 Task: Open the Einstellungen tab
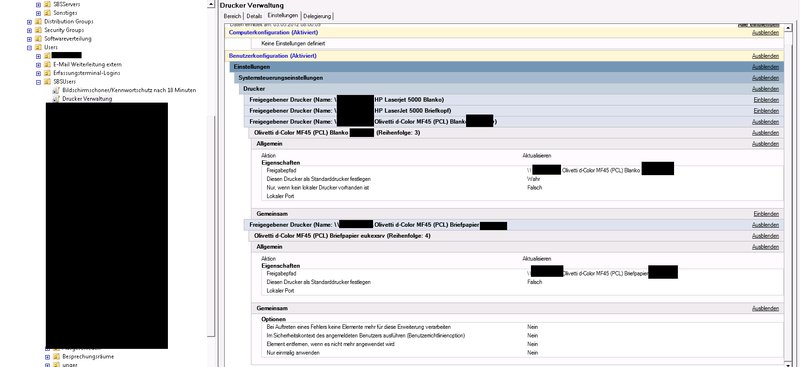pyautogui.click(x=283, y=16)
